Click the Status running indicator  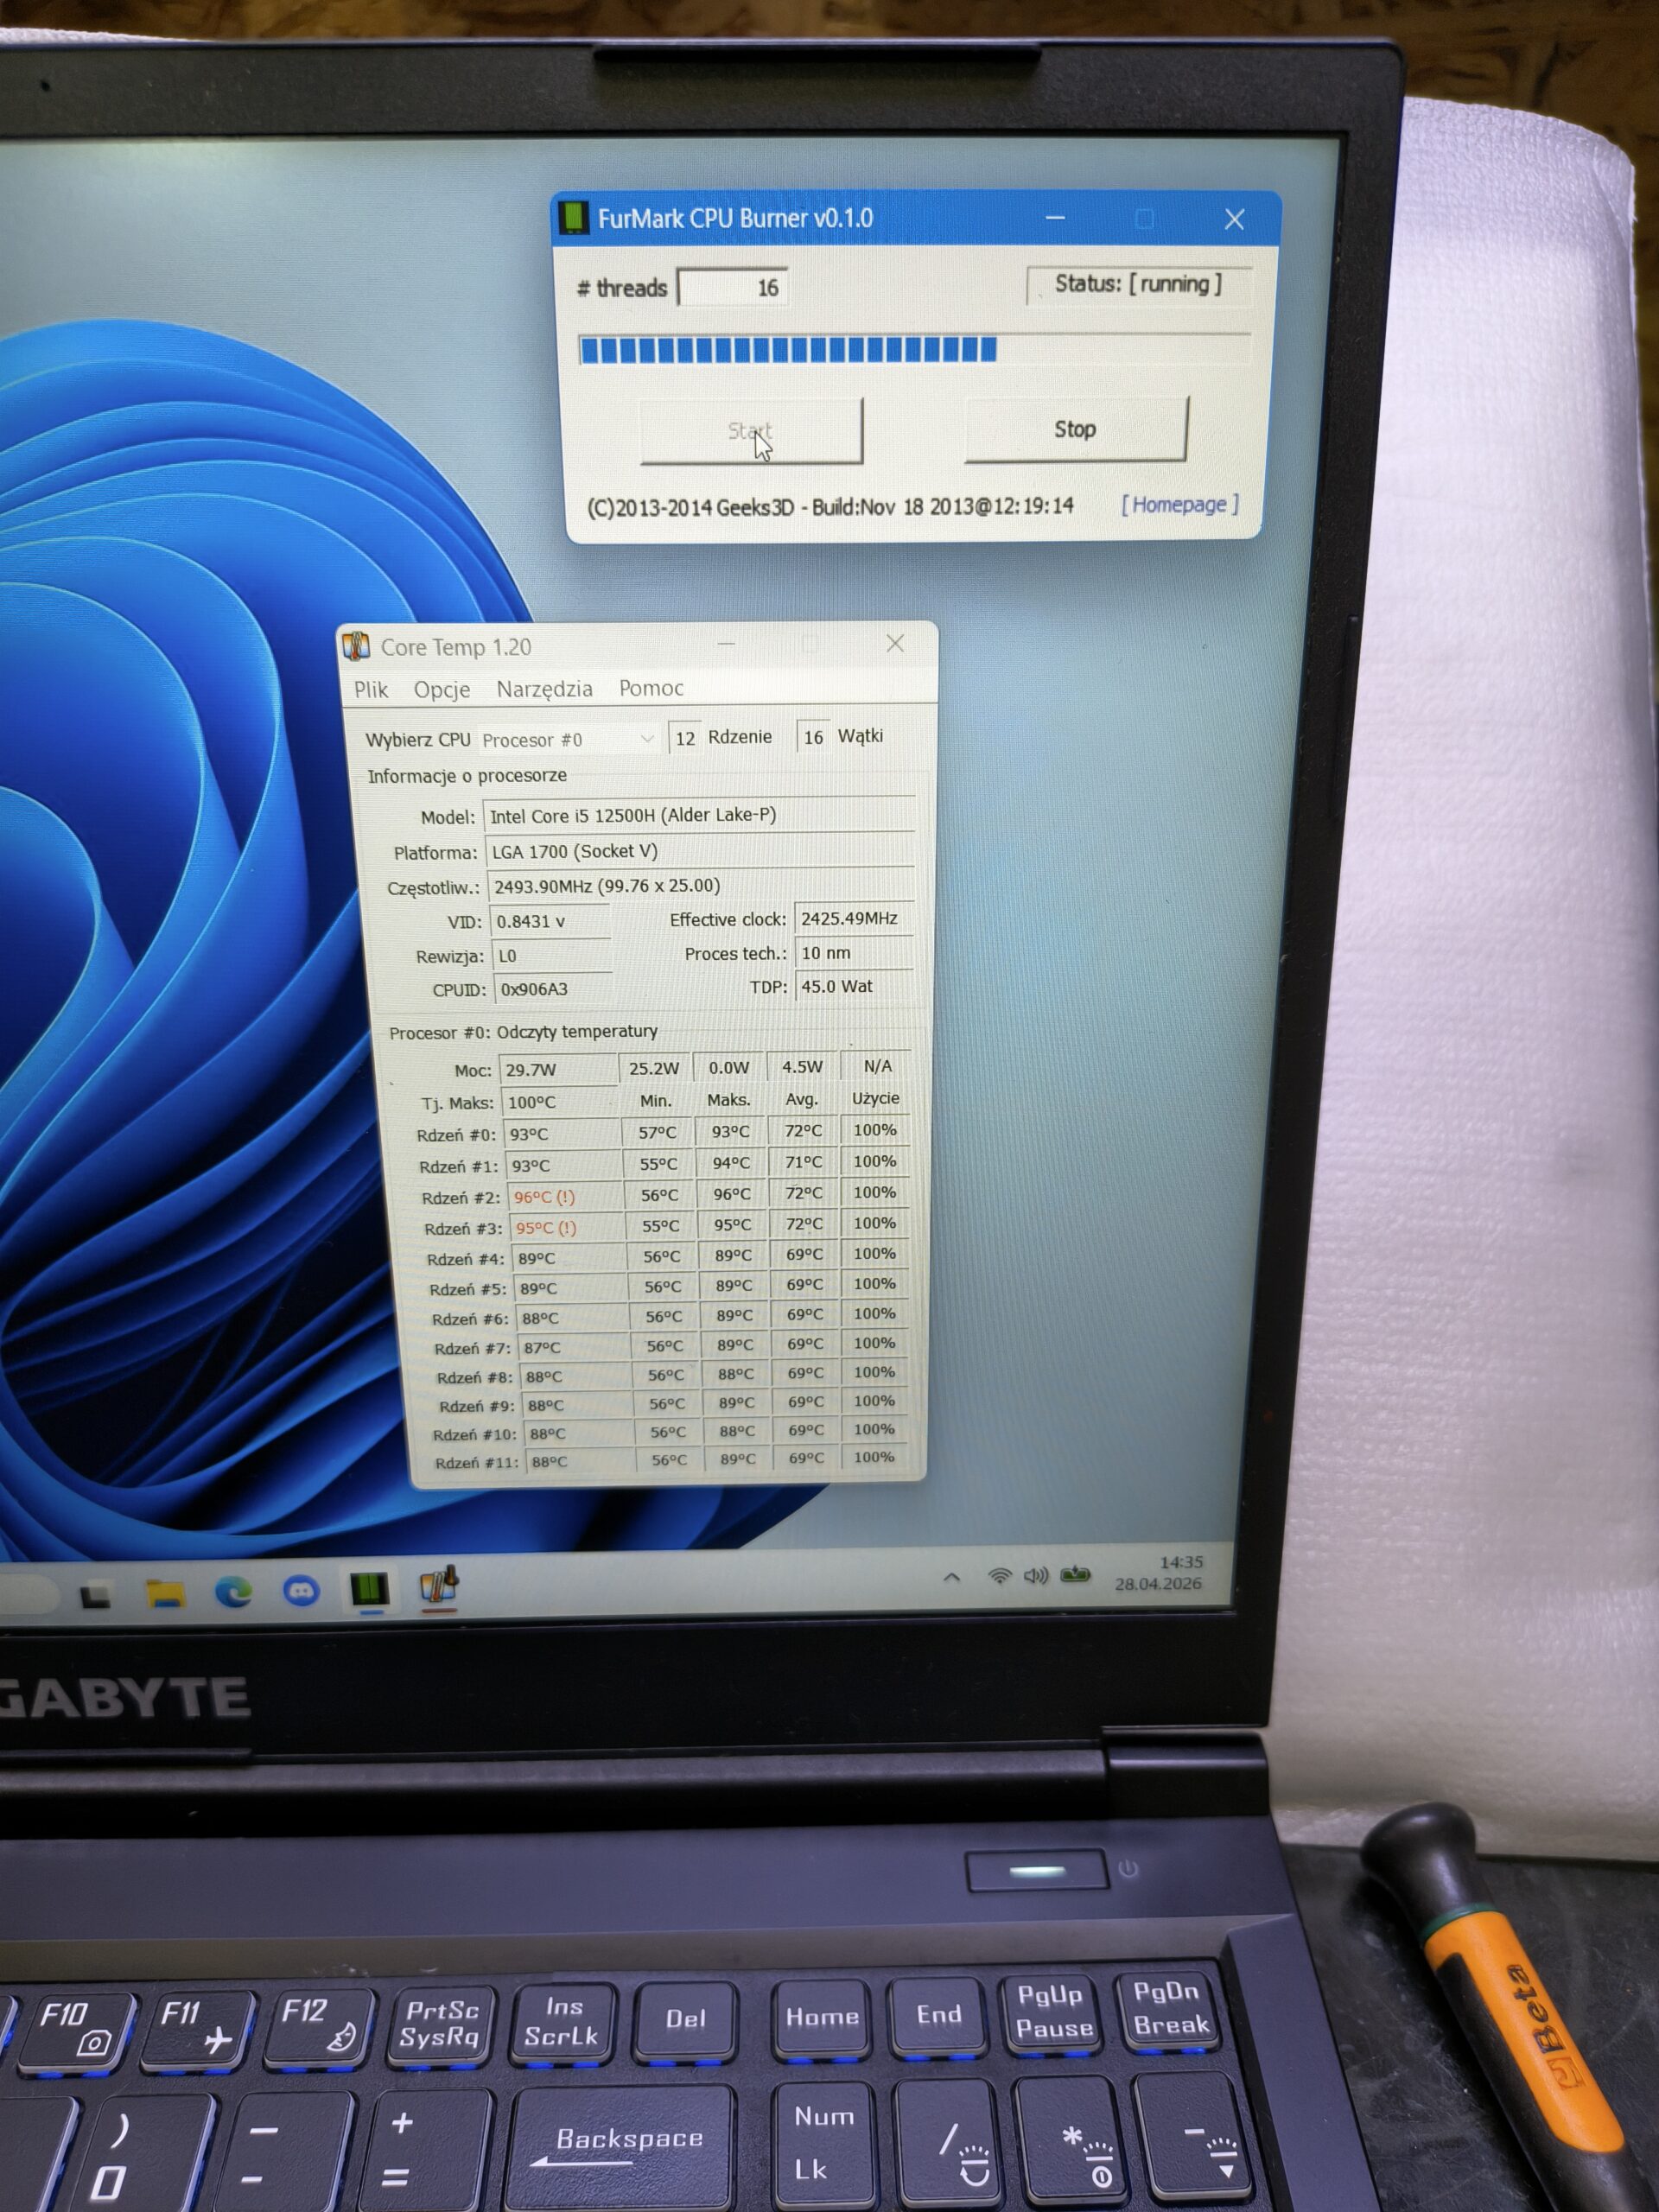[1138, 284]
